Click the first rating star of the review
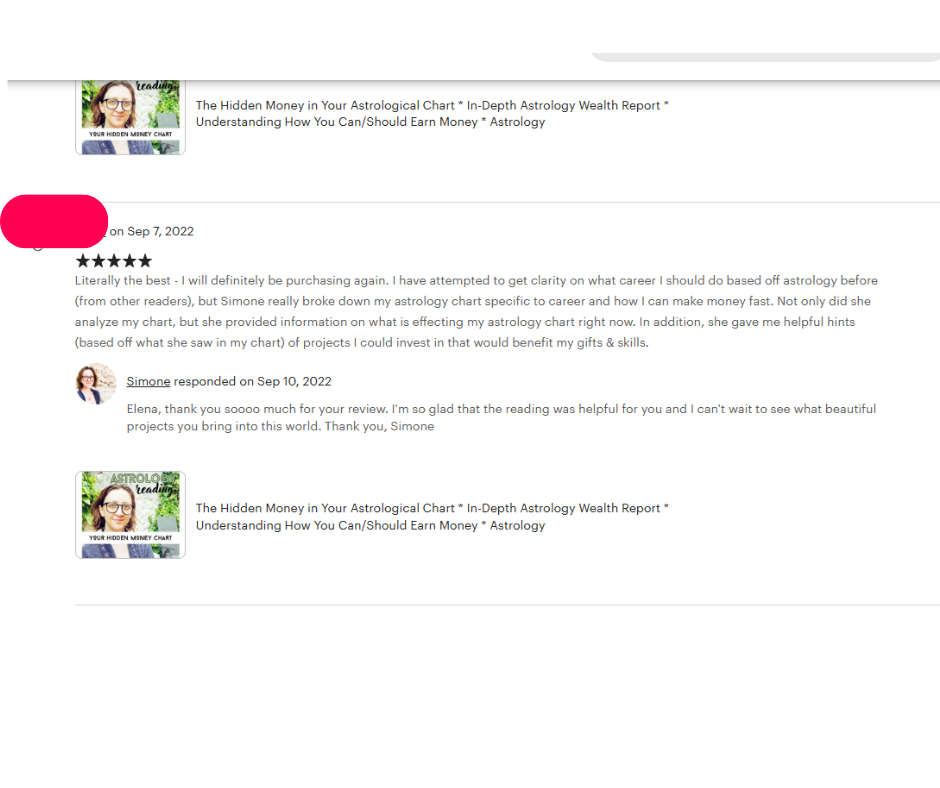940x788 pixels. click(x=83, y=261)
